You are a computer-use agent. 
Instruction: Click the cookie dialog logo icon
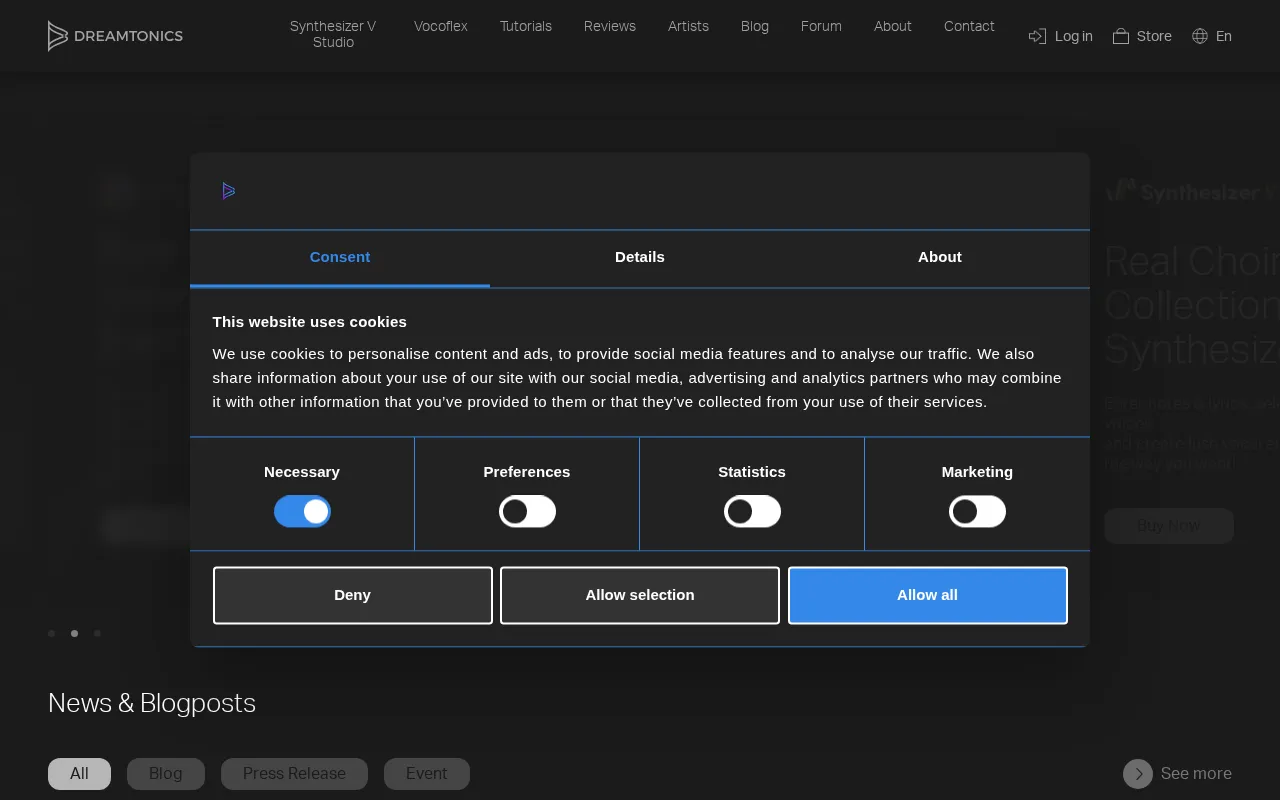(229, 191)
